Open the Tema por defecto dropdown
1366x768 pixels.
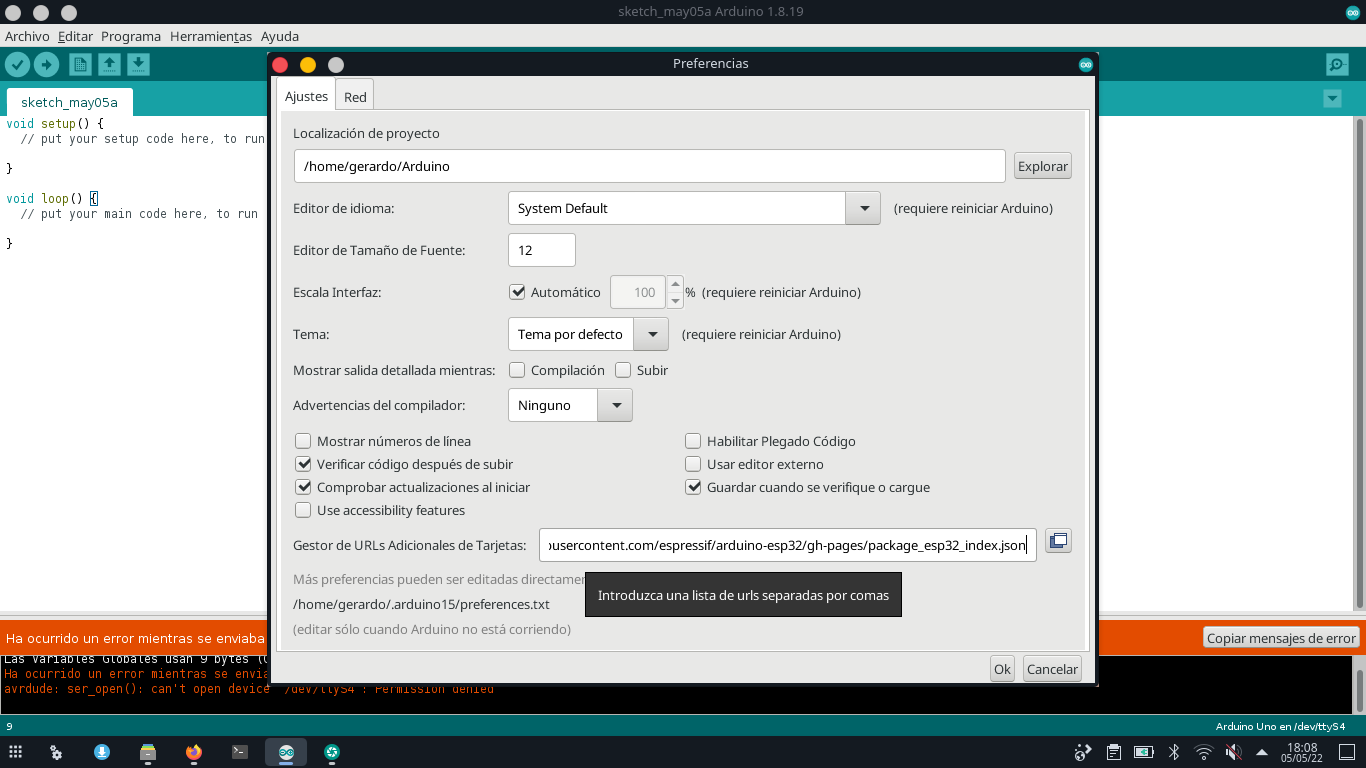(x=588, y=334)
